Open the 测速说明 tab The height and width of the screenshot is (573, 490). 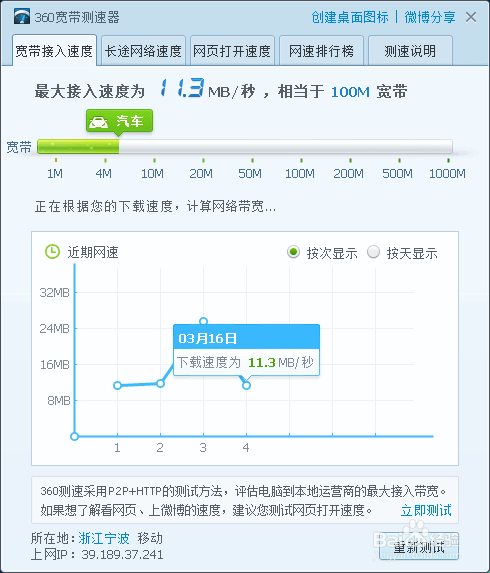coord(410,50)
